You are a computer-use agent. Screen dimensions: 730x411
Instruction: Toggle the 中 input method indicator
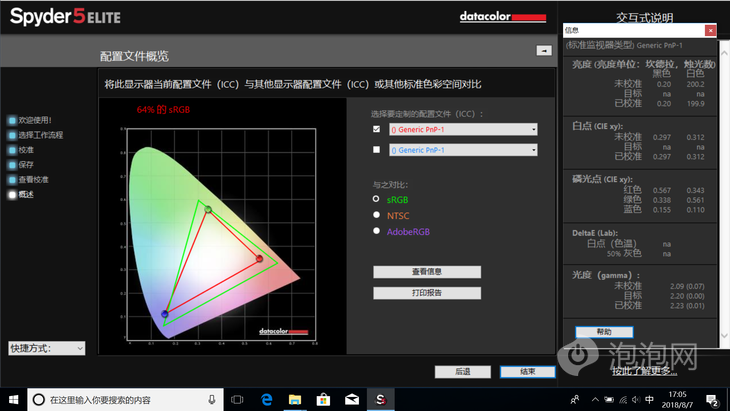point(649,399)
